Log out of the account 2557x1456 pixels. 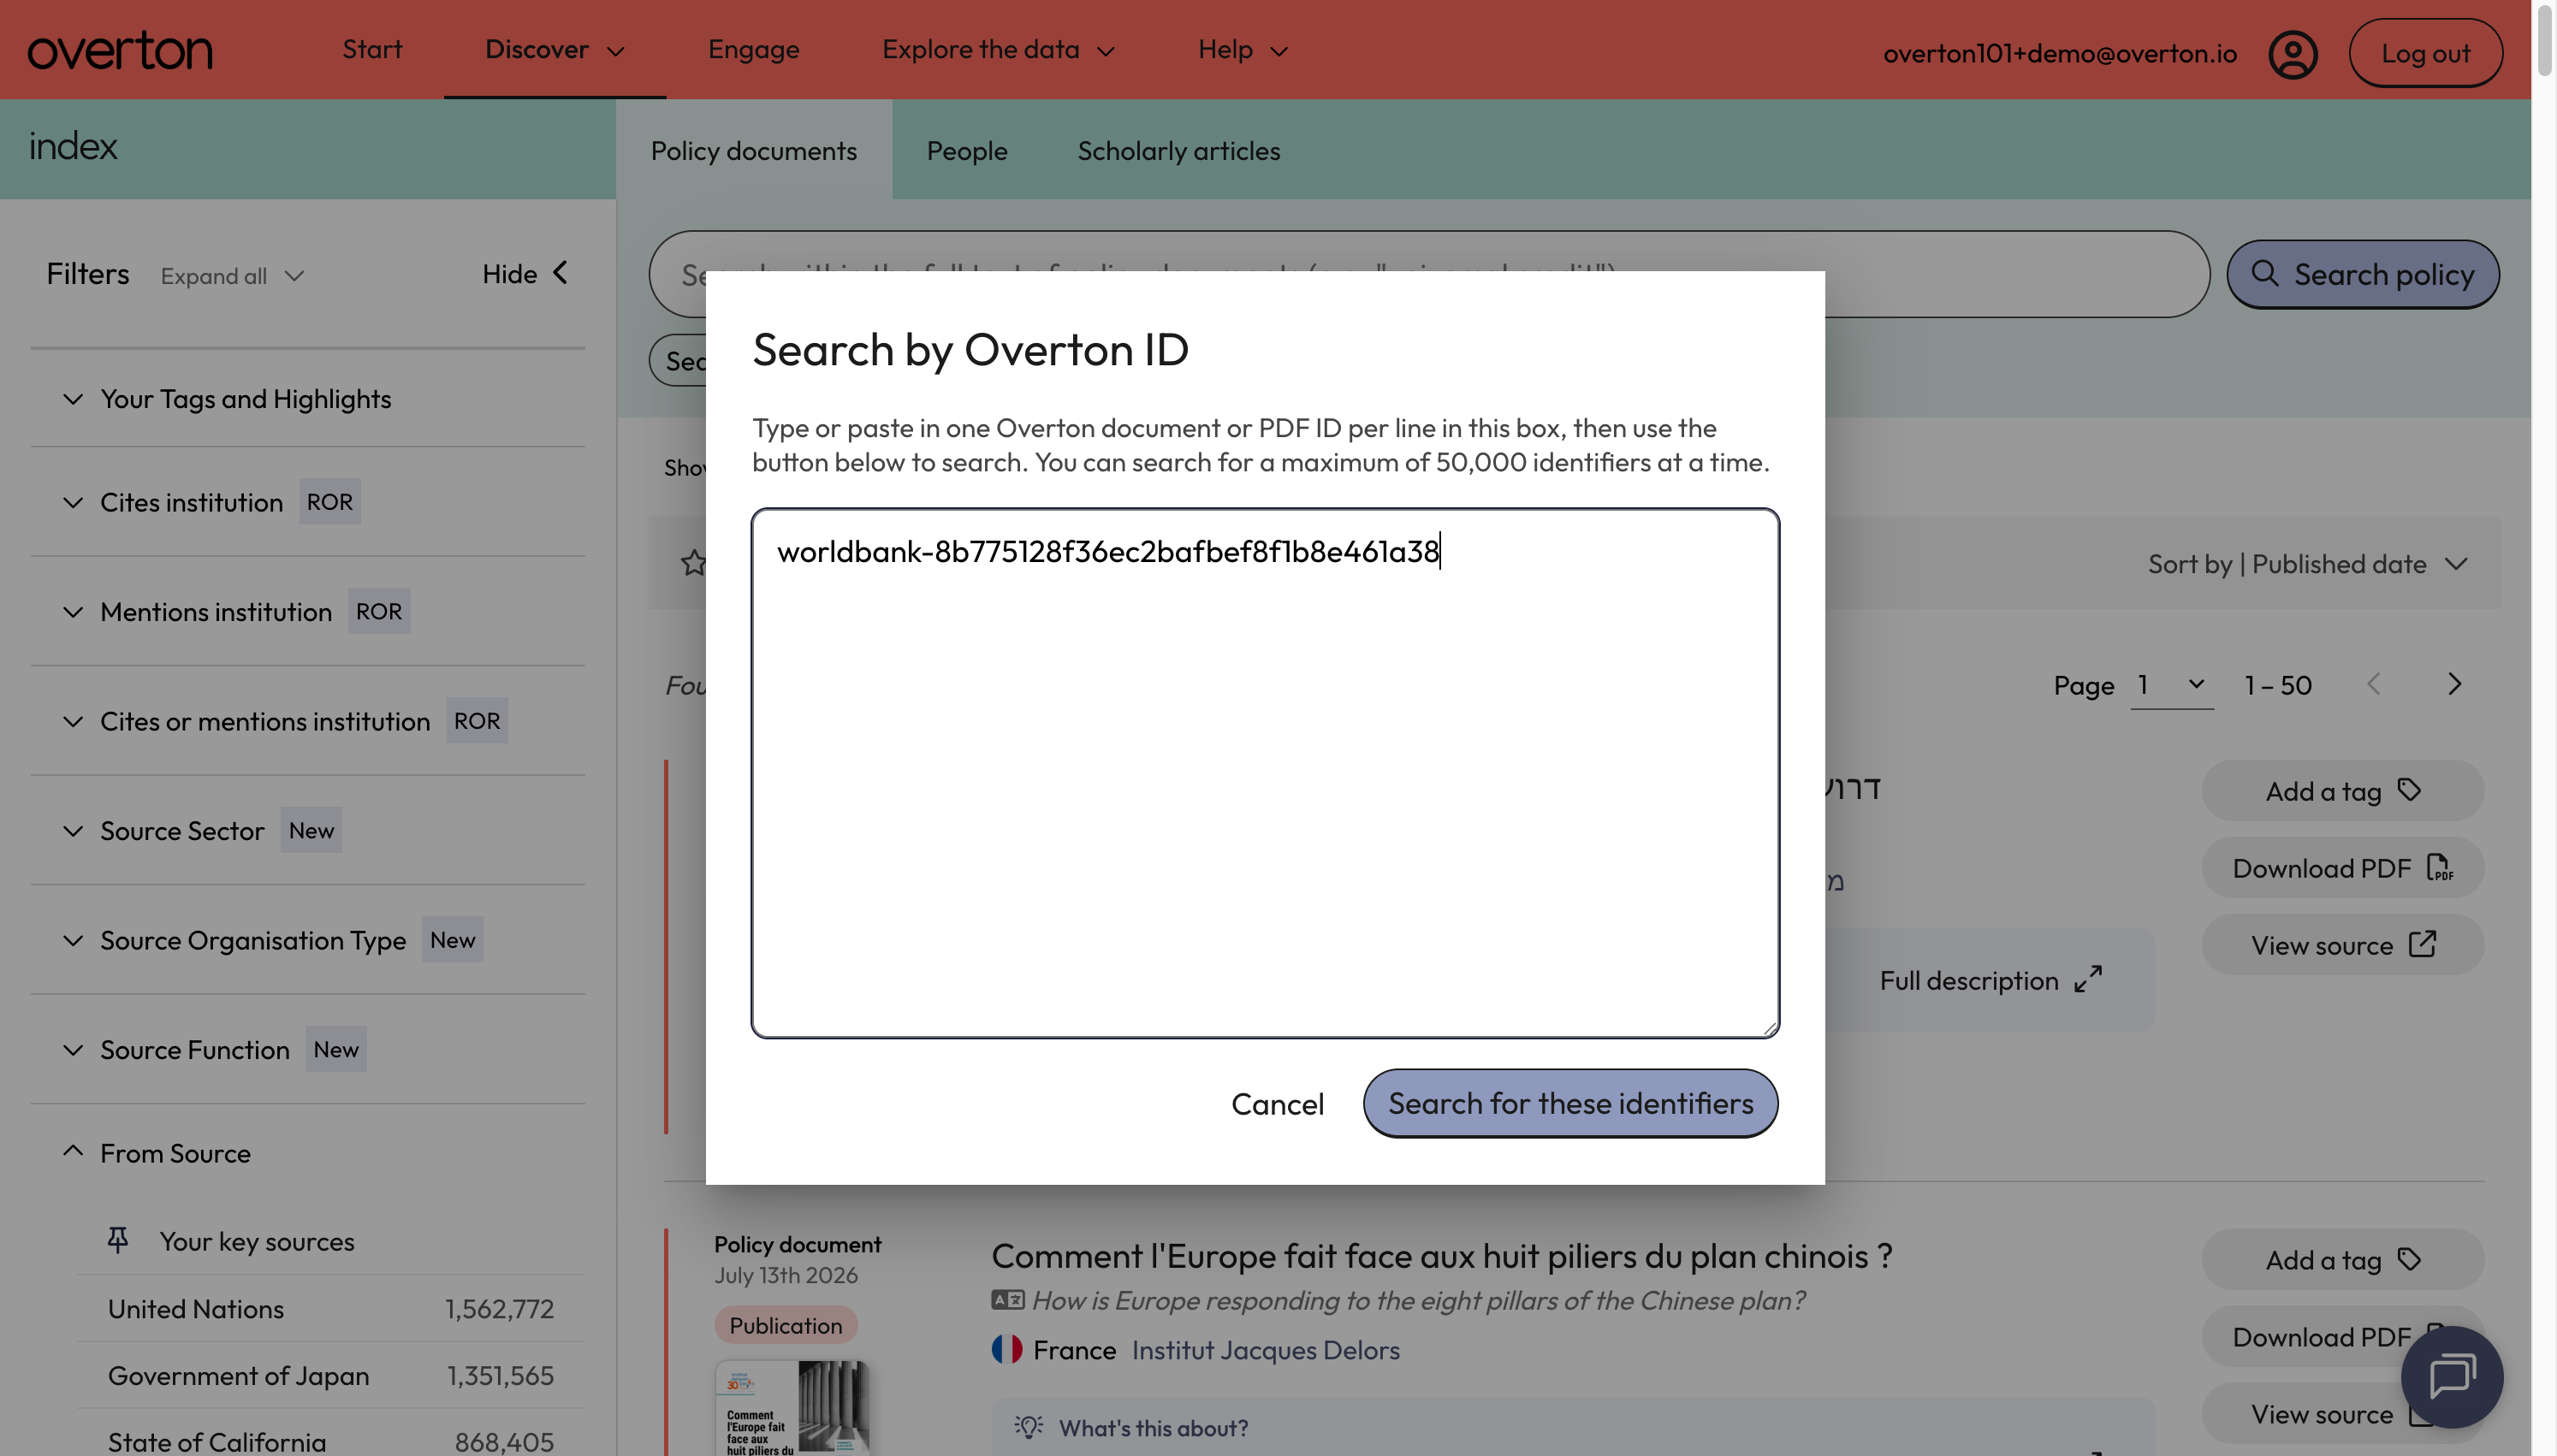[2425, 53]
